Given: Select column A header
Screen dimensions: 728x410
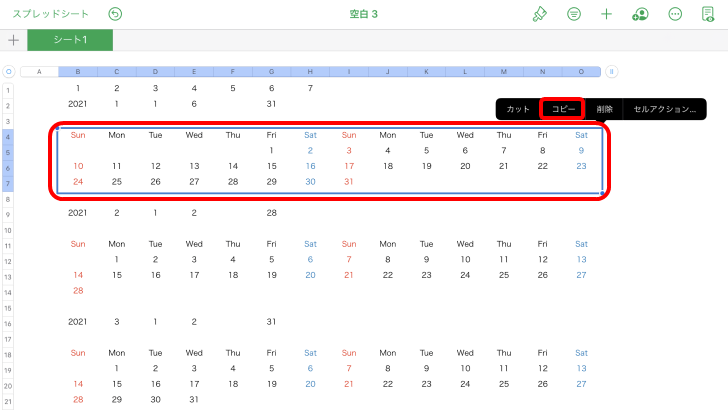Looking at the screenshot, I should (39, 72).
